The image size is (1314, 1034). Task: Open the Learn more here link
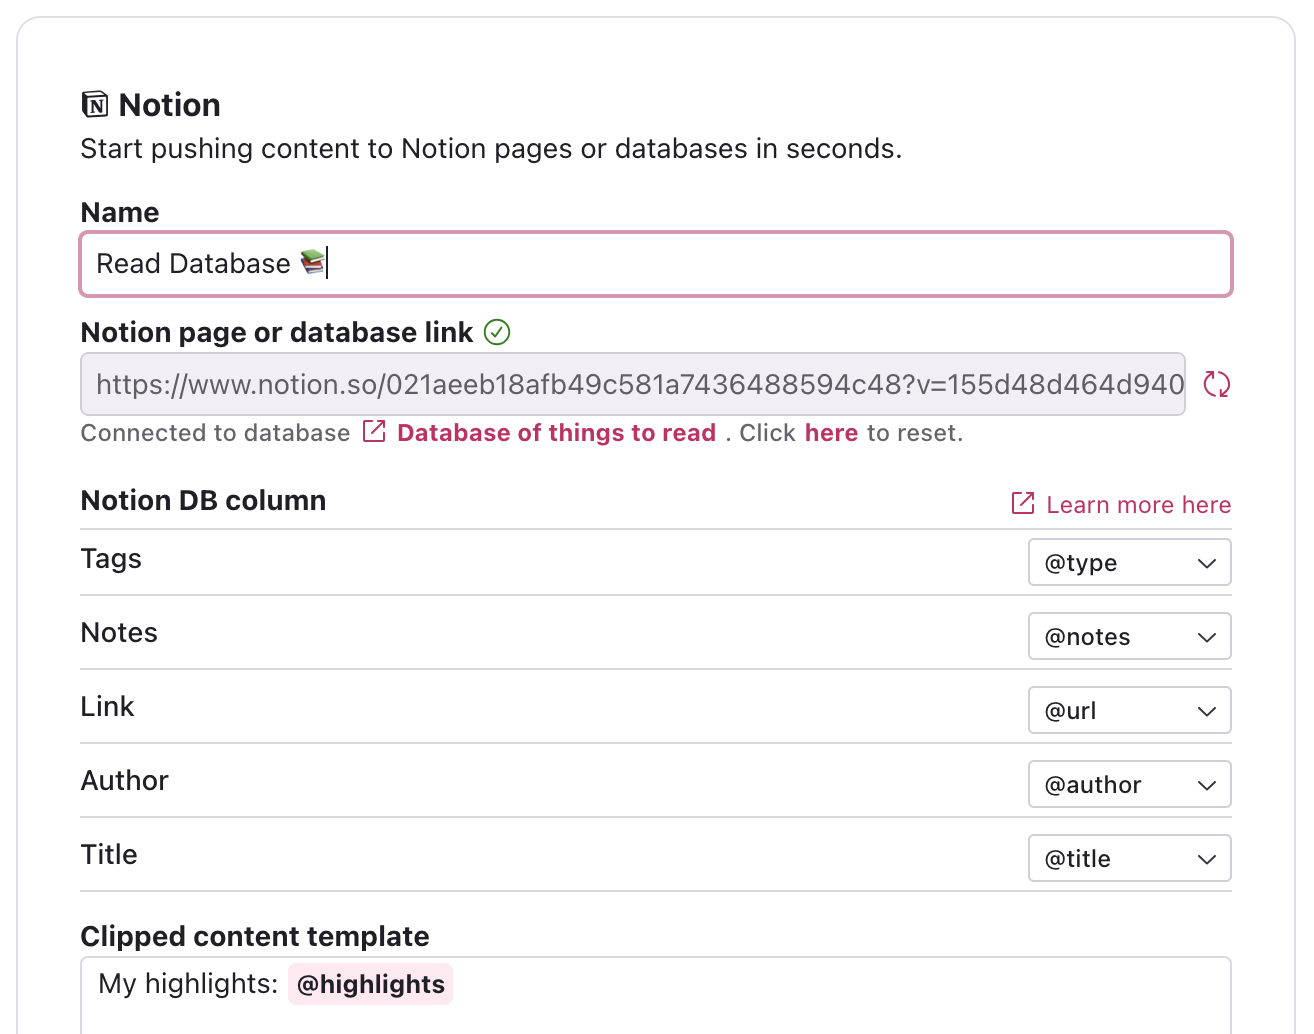click(x=1138, y=505)
